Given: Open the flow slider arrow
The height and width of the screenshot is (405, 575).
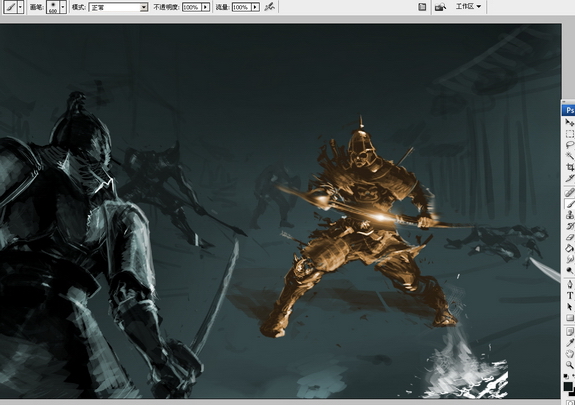Looking at the screenshot, I should point(256,7).
